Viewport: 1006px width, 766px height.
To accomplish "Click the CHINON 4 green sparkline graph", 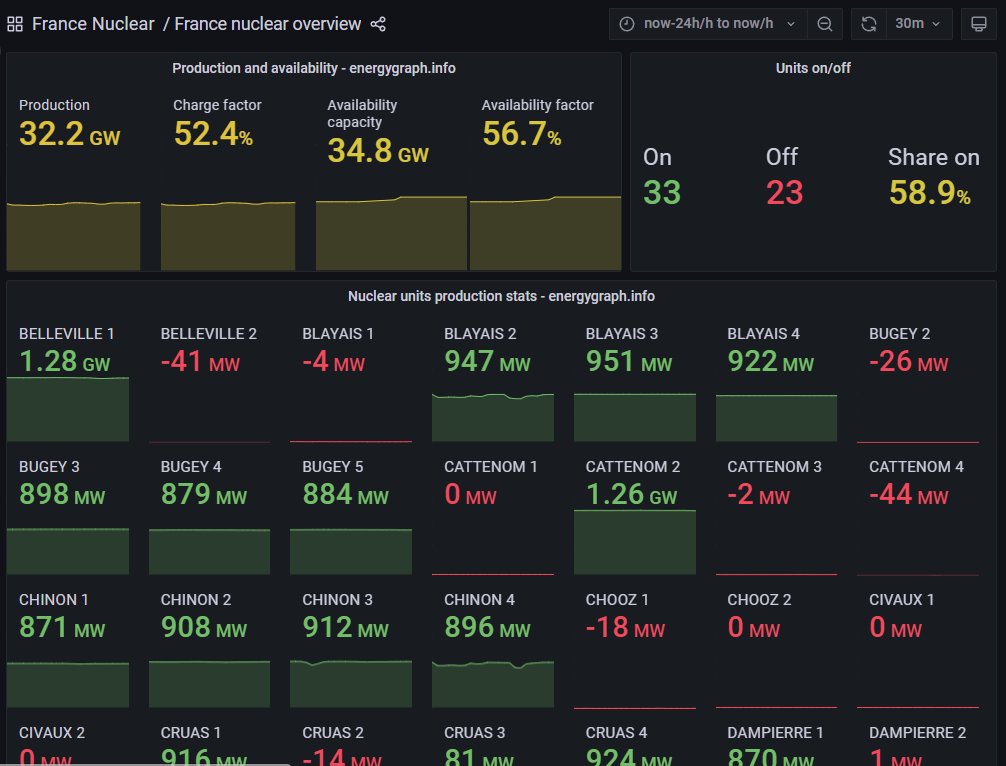I will 493,684.
